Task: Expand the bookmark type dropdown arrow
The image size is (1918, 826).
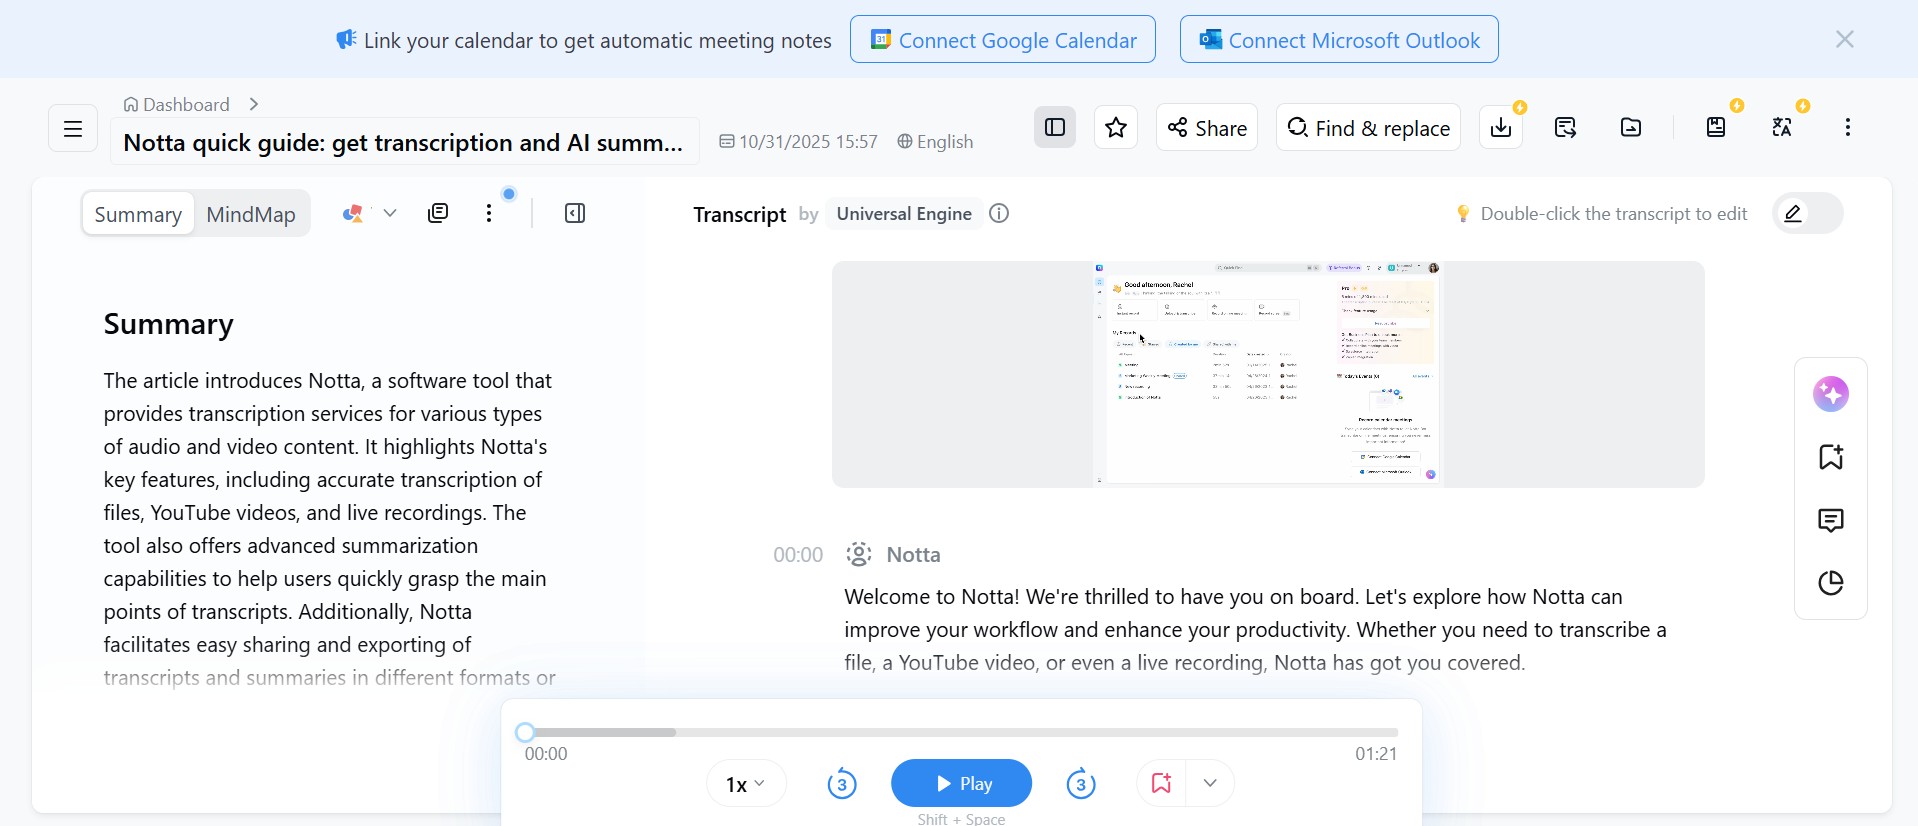Action: tap(1210, 783)
